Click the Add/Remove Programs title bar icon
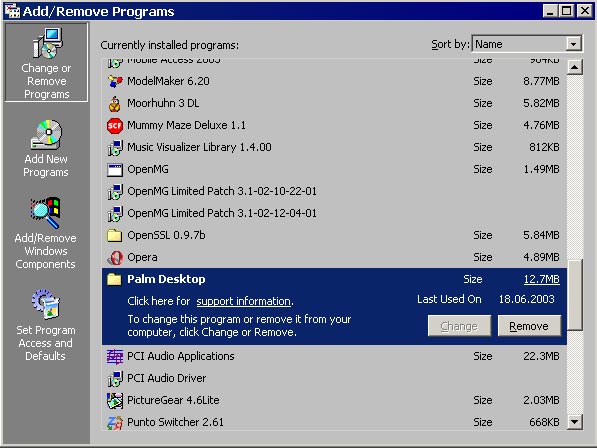Image resolution: width=597 pixels, height=448 pixels. pos(12,11)
